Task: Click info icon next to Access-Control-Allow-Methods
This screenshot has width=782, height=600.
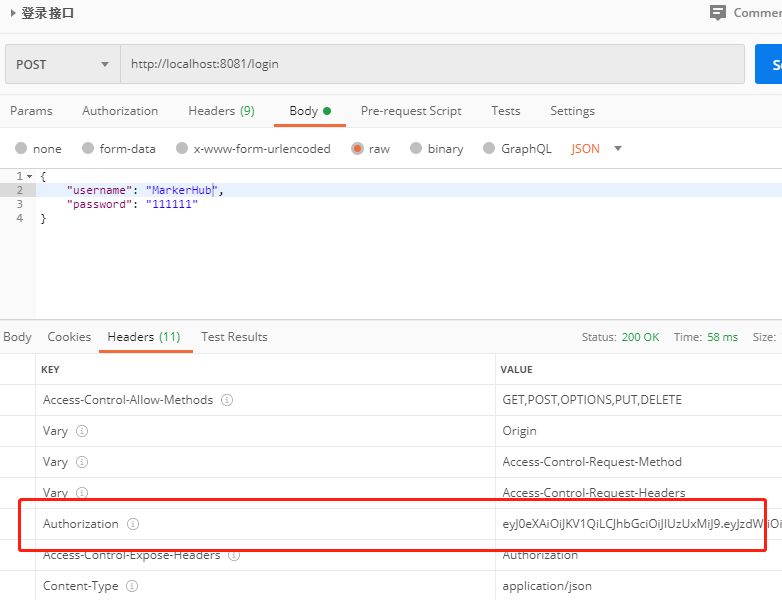Action: click(x=227, y=400)
